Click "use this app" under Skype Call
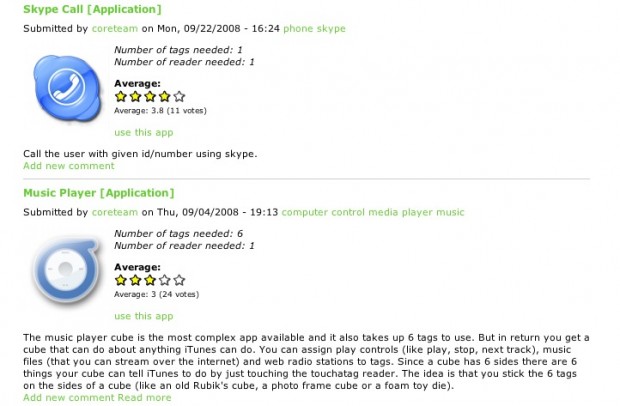This screenshot has width=620, height=406. coord(144,131)
